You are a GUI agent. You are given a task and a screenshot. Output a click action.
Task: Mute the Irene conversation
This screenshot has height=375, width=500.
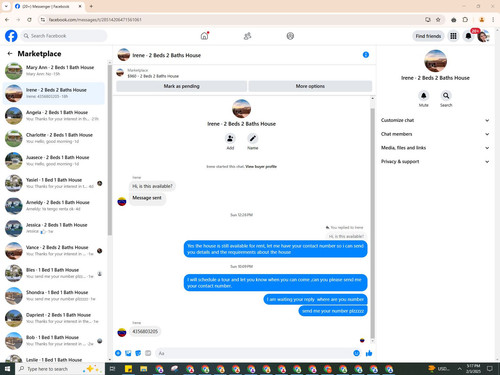tap(423, 96)
